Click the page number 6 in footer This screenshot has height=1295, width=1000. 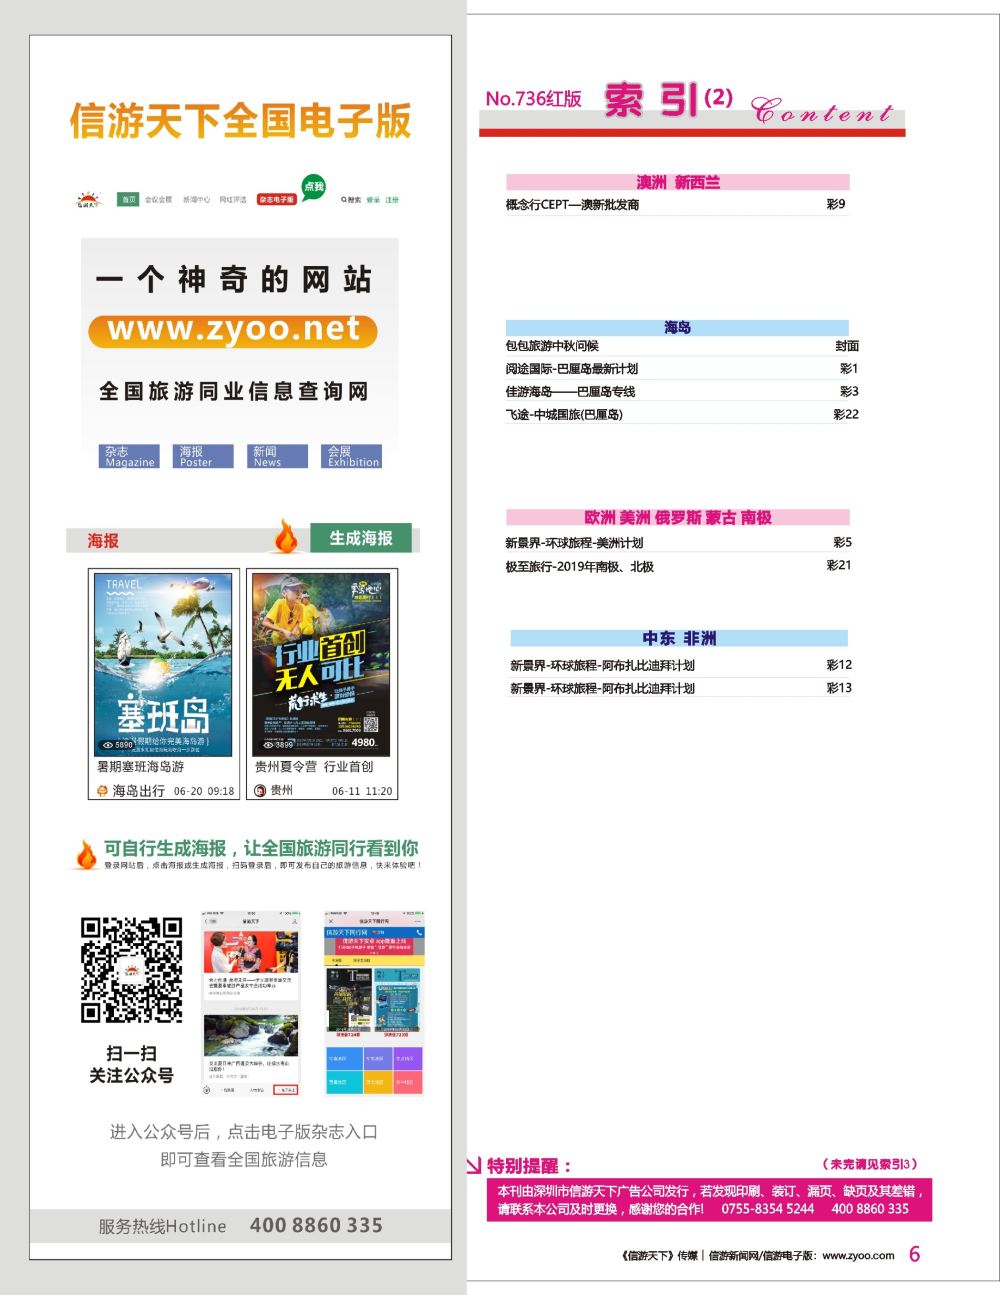914,1254
